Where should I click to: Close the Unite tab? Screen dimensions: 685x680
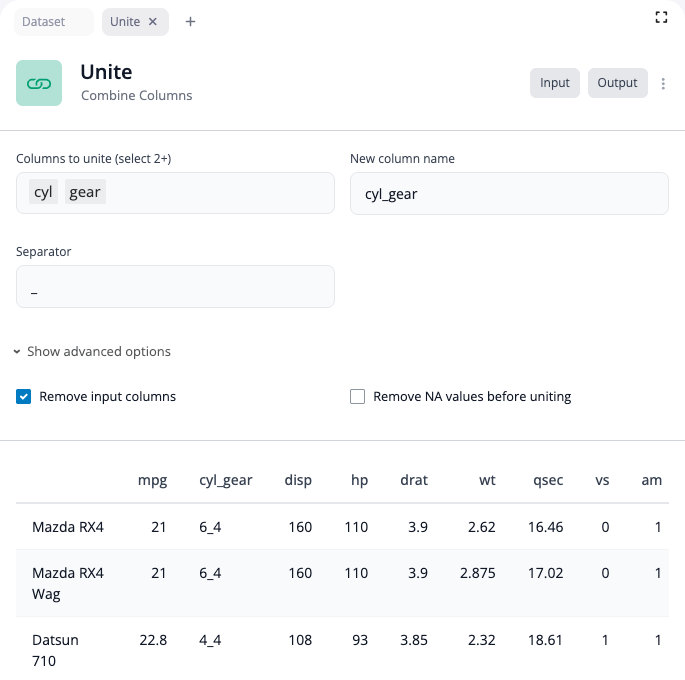point(153,22)
